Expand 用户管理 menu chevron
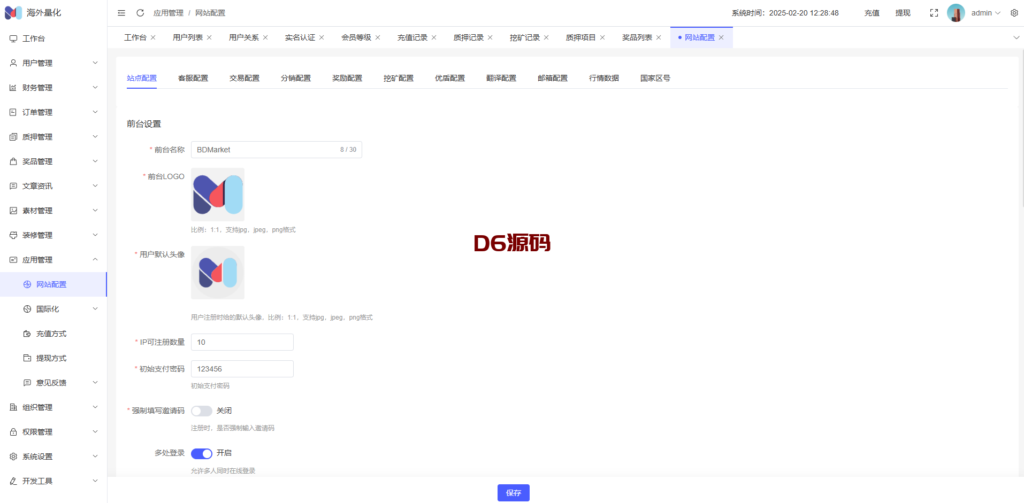 pyautogui.click(x=95, y=63)
